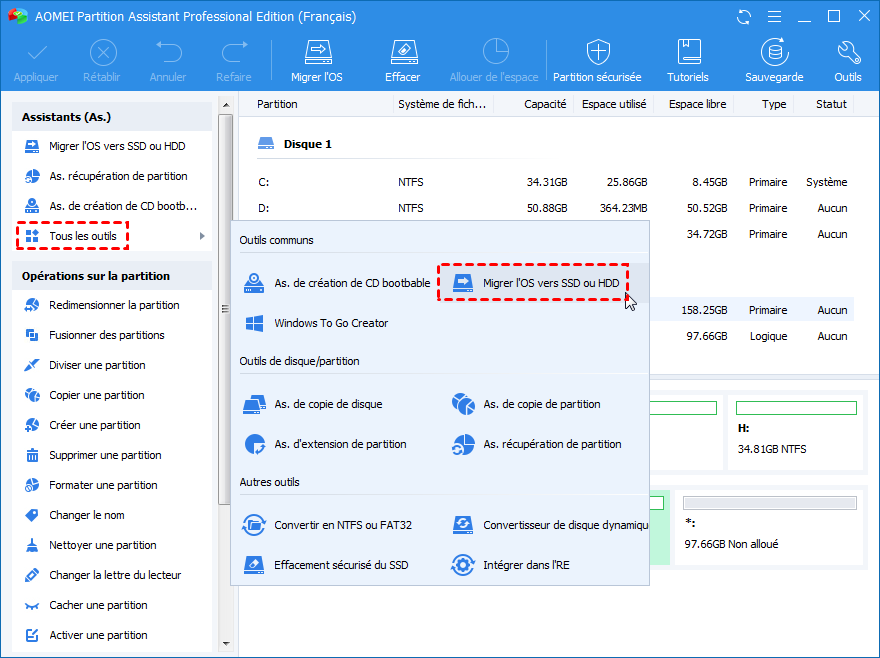Open Outils wrench icon in toolbar
This screenshot has width=880, height=658.
(x=847, y=52)
